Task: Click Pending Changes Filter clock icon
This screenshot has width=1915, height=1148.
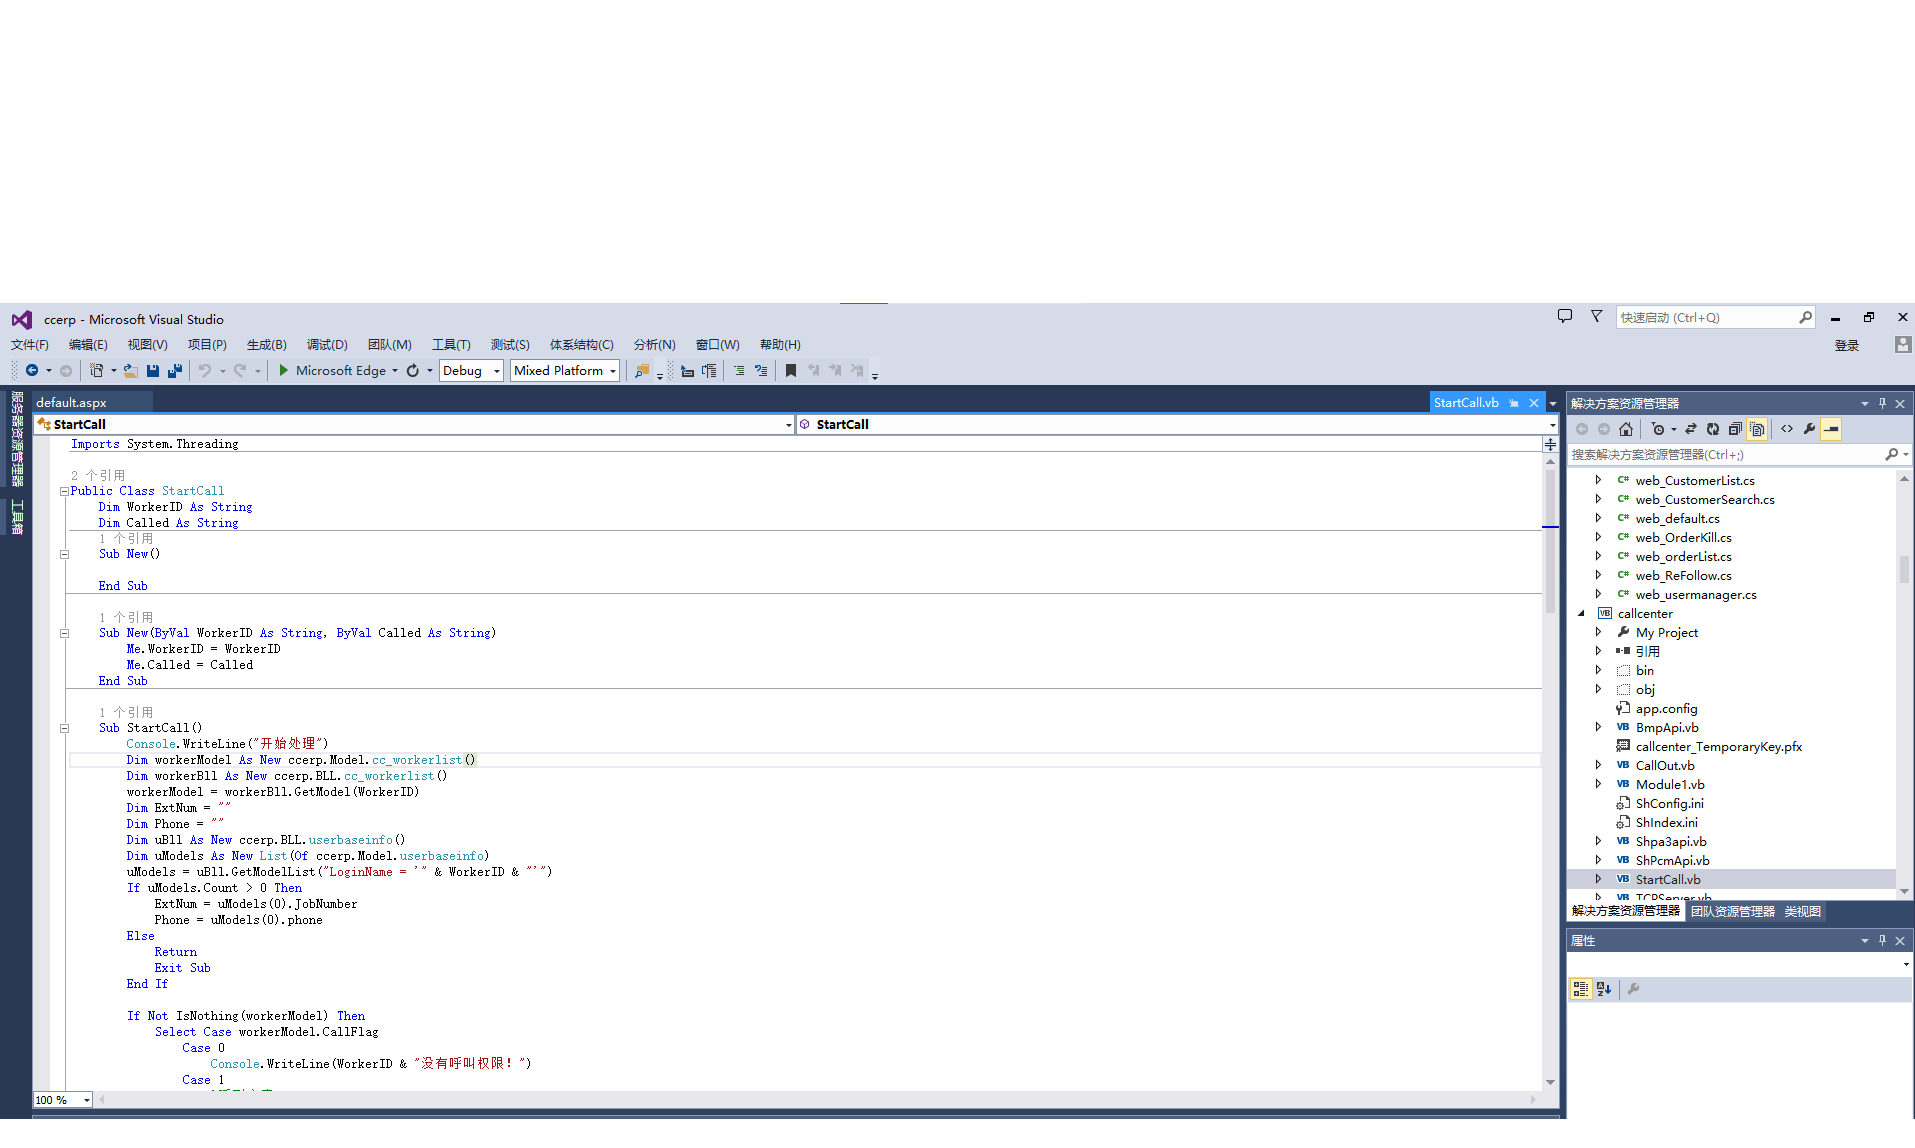Action: [1658, 429]
